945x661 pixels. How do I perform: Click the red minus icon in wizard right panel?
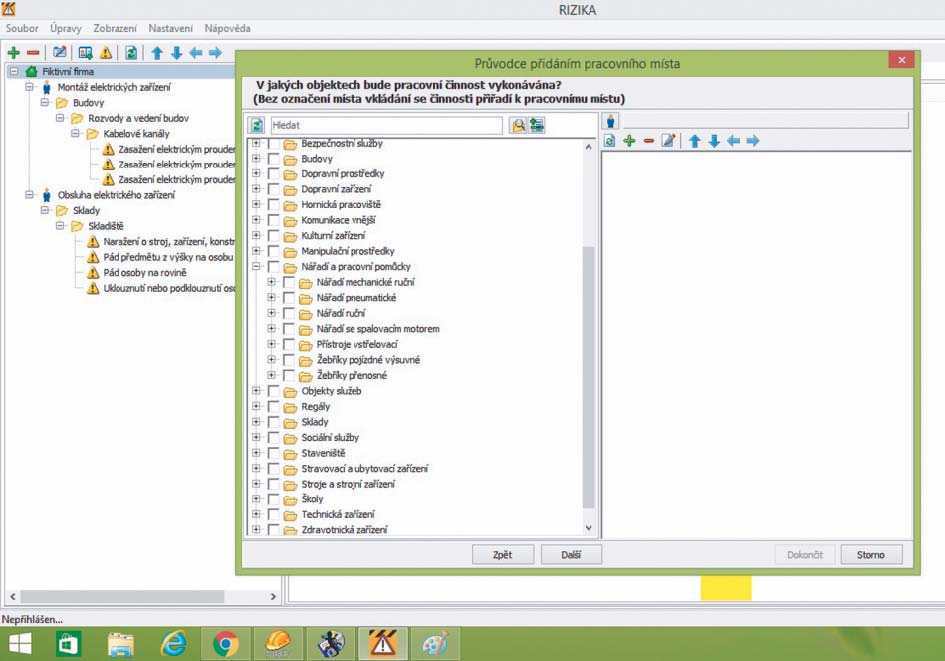tap(648, 141)
